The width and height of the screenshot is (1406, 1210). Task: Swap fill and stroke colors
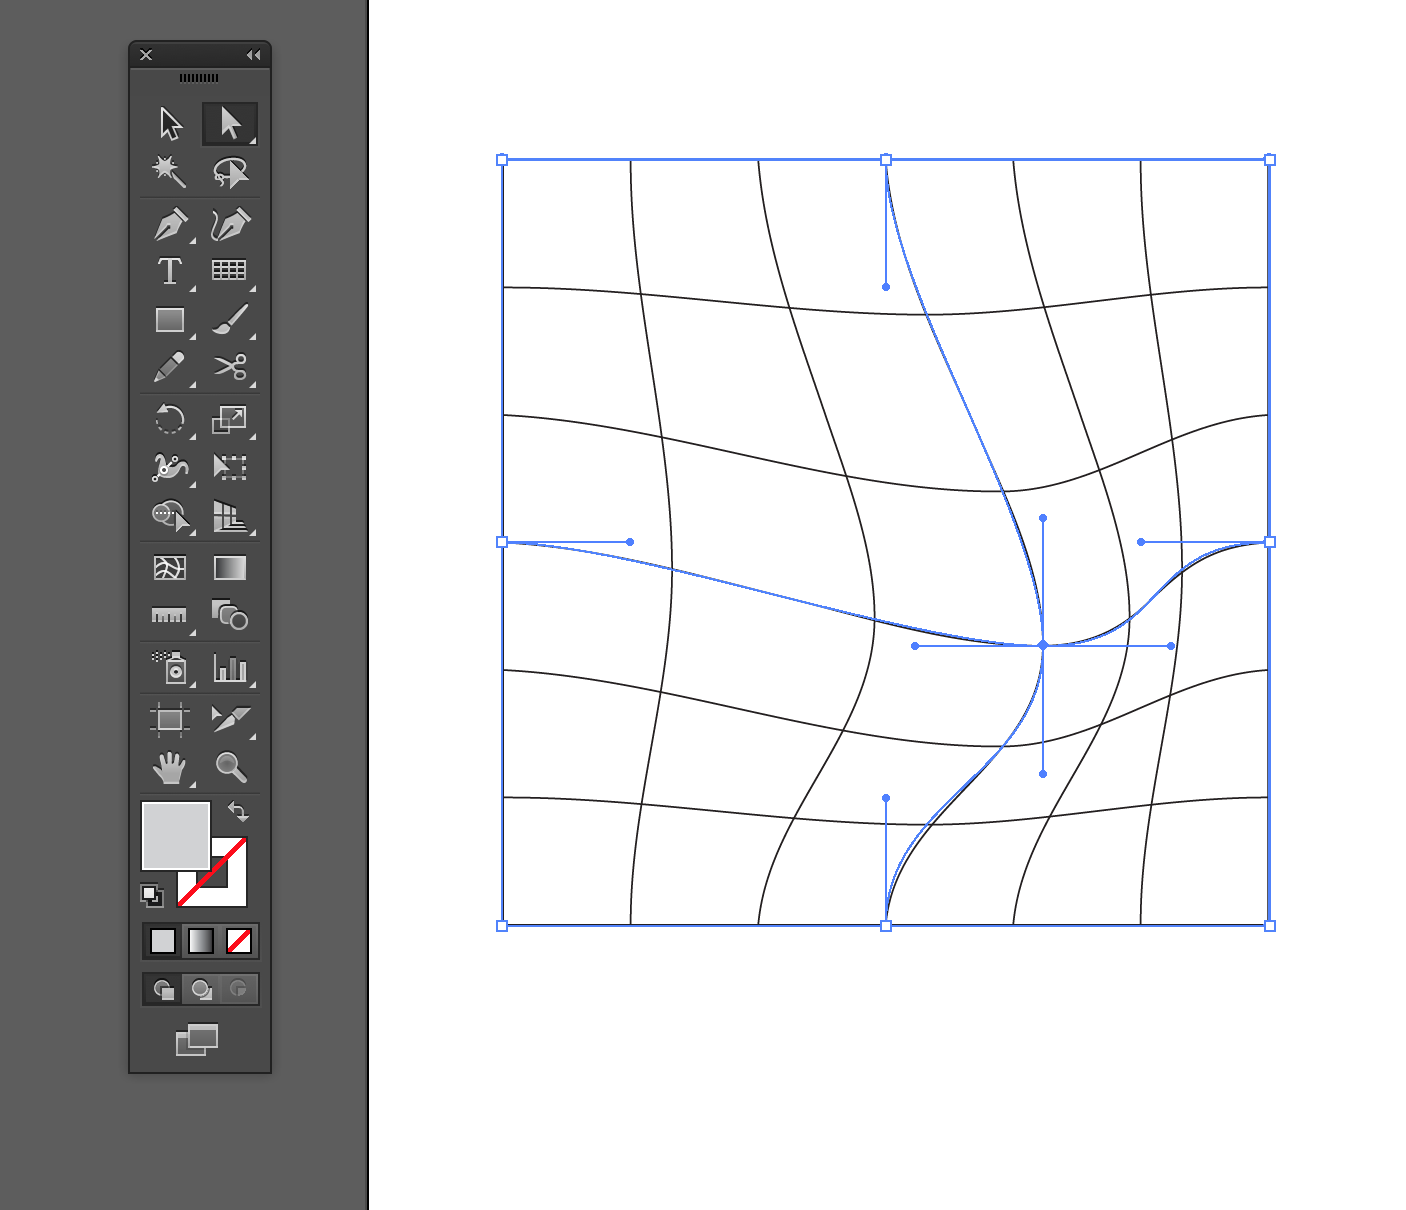click(238, 811)
